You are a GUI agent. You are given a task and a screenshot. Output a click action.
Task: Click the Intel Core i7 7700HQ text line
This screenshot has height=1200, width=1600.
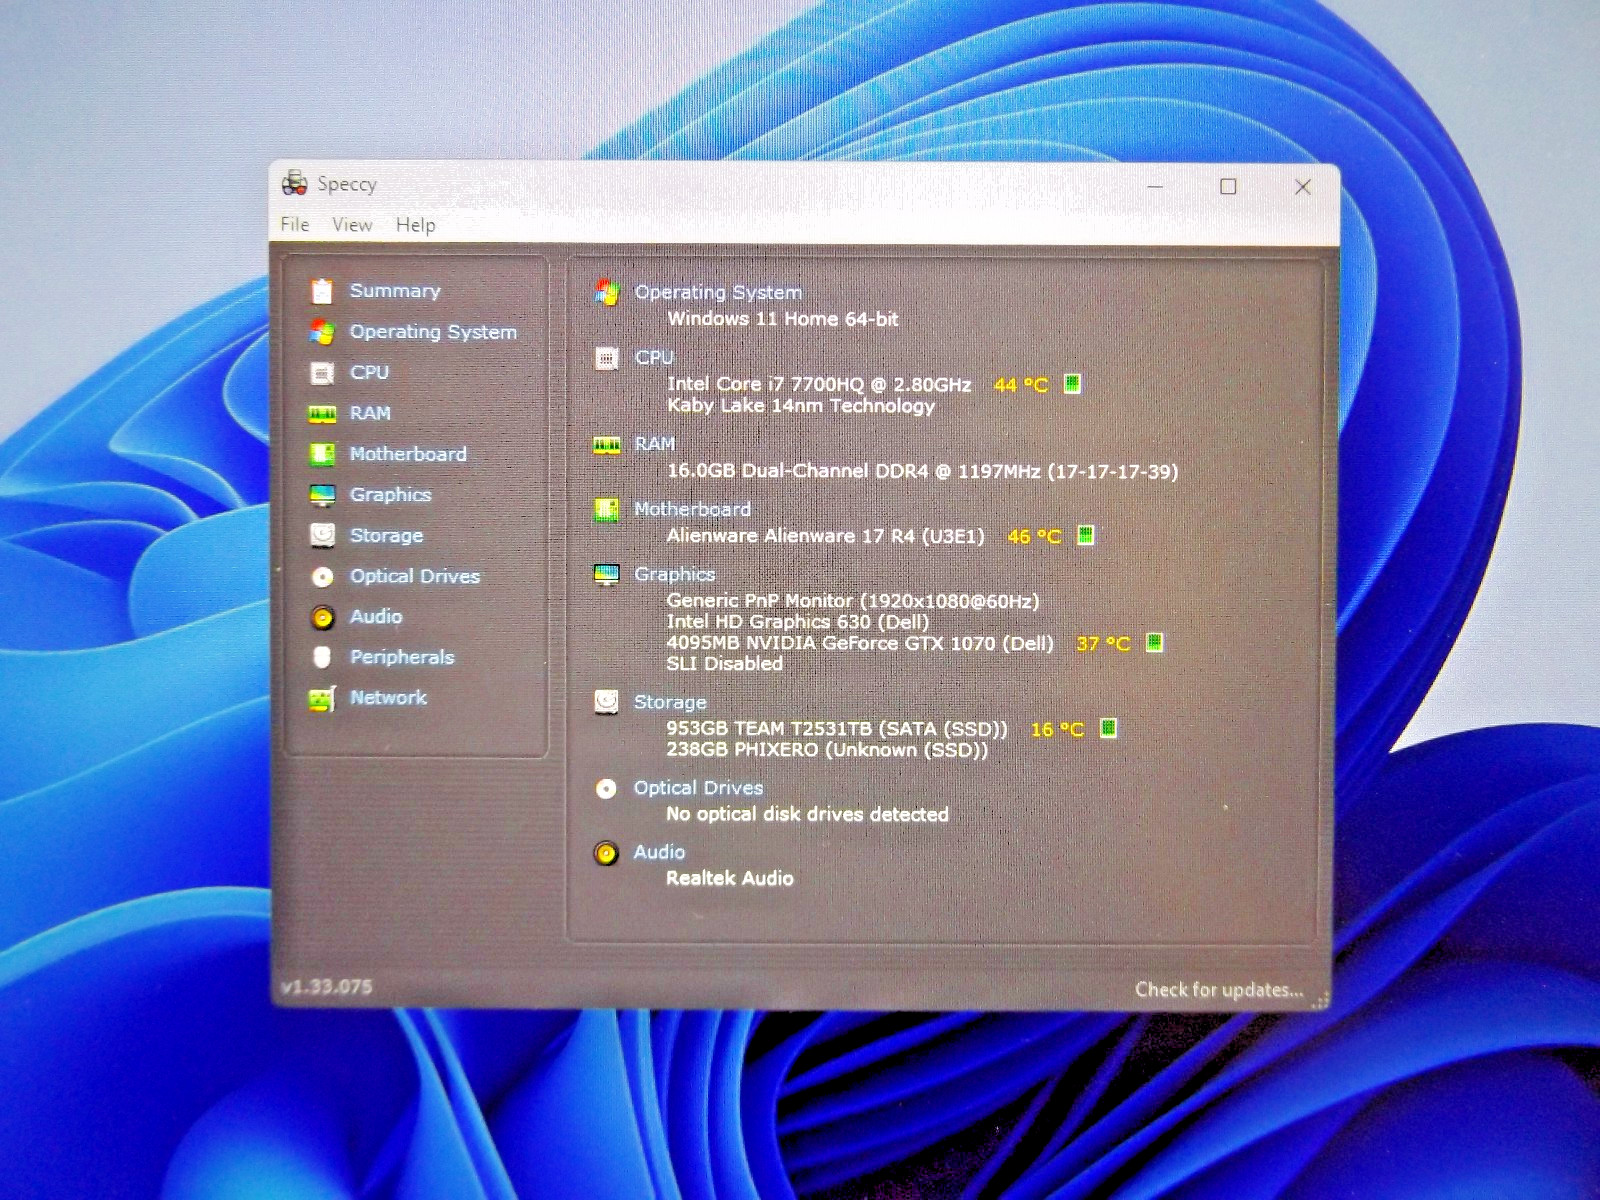coord(819,385)
